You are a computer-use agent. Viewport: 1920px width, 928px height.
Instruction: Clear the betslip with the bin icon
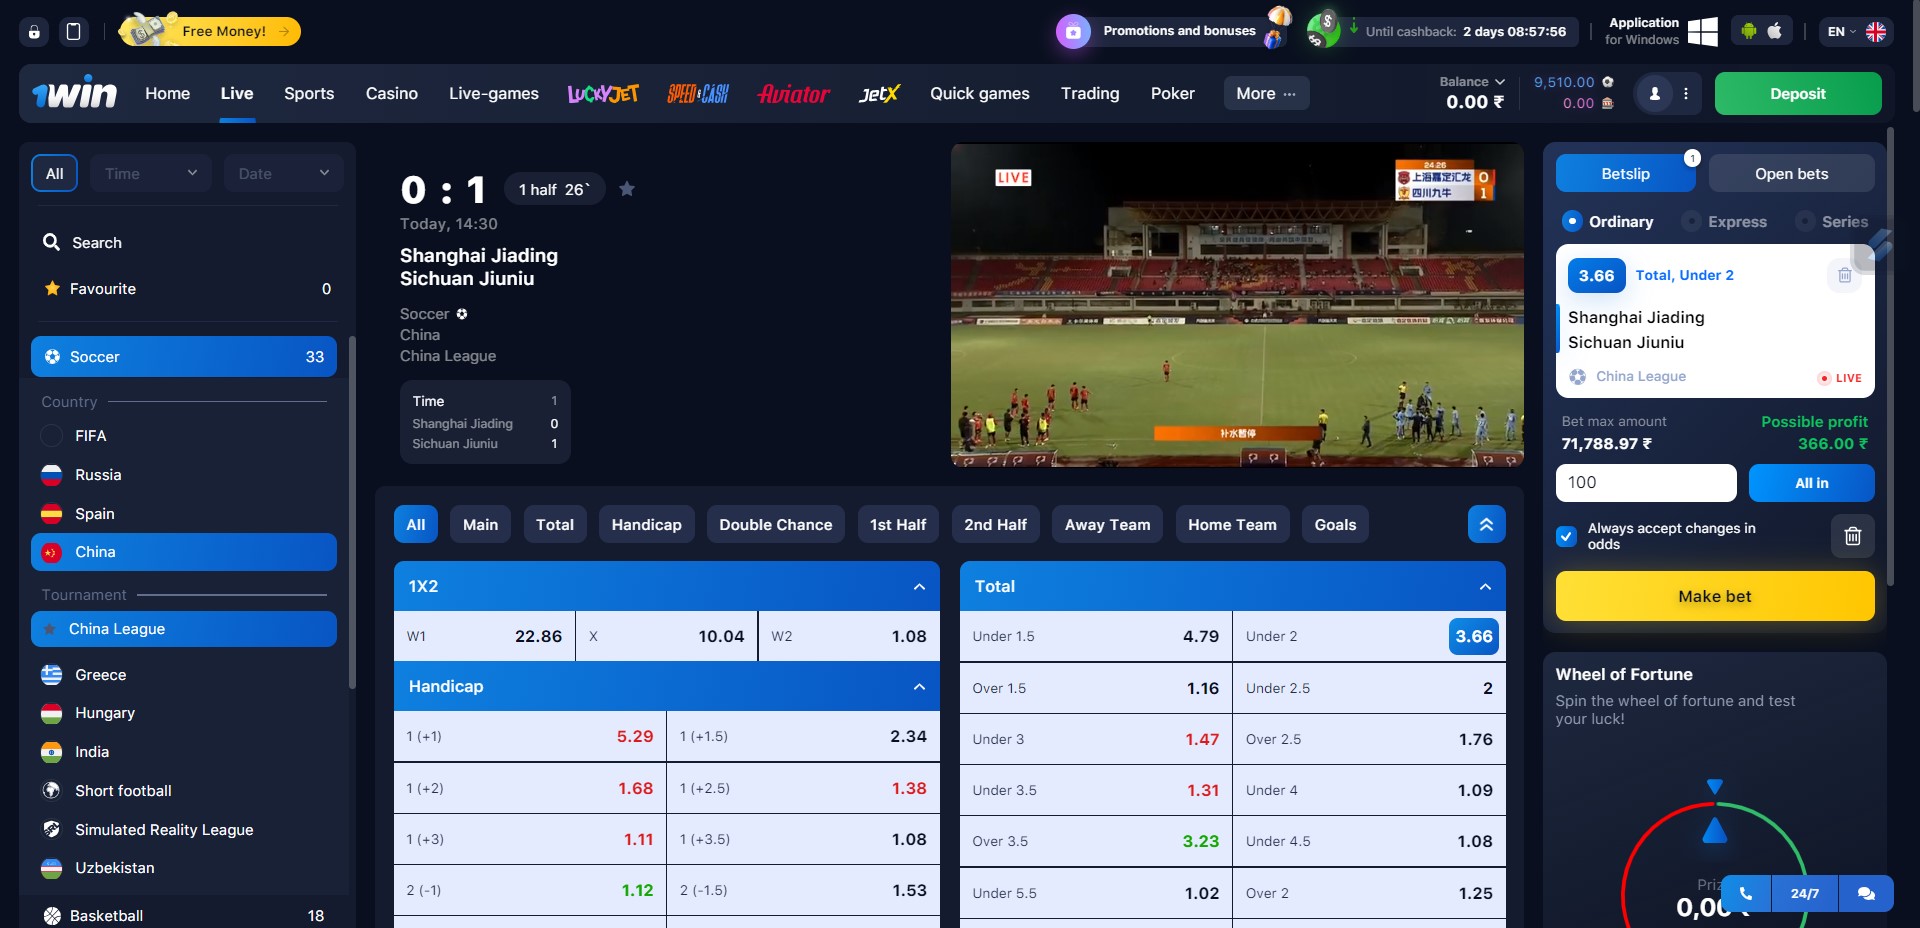coord(1852,536)
